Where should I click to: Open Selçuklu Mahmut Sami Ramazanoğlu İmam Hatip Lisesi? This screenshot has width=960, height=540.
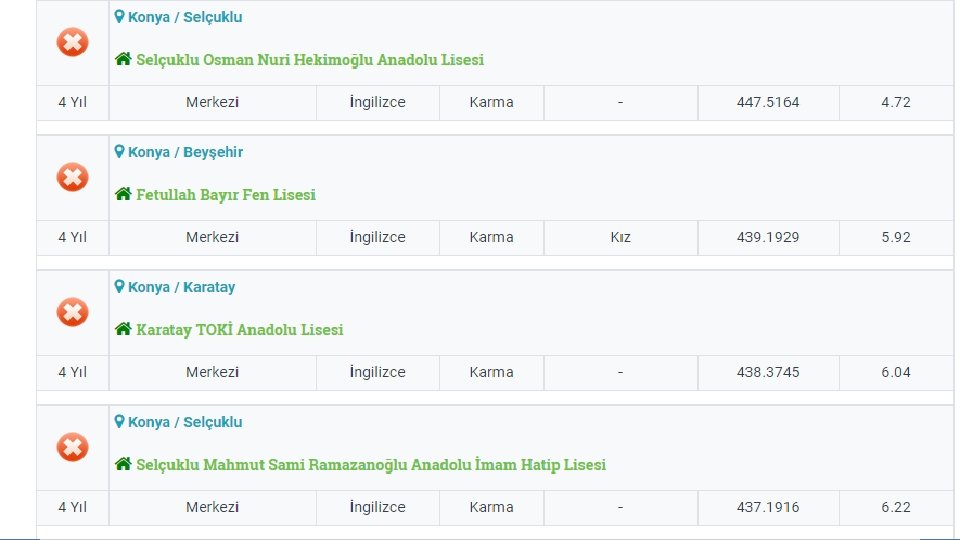371,465
